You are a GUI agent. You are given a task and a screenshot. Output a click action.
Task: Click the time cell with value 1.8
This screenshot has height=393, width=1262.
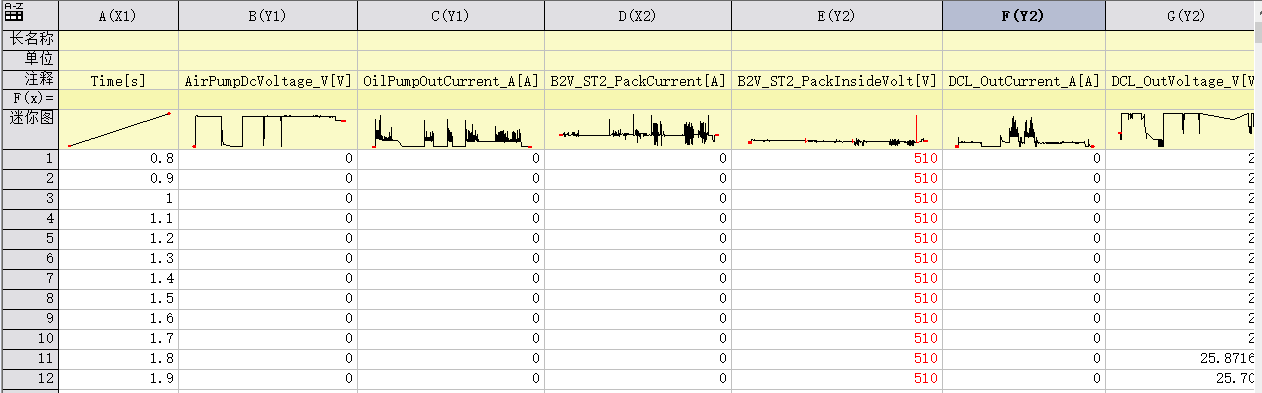point(118,359)
